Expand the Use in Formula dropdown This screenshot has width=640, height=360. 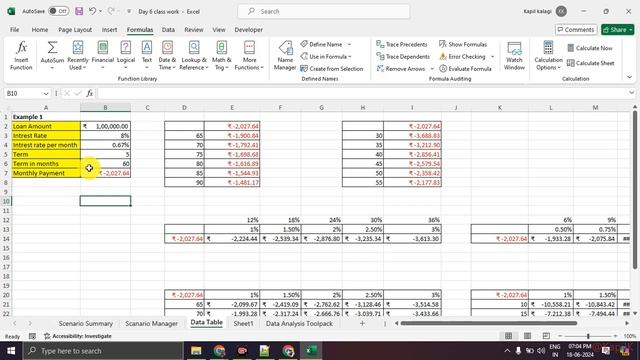(x=350, y=56)
